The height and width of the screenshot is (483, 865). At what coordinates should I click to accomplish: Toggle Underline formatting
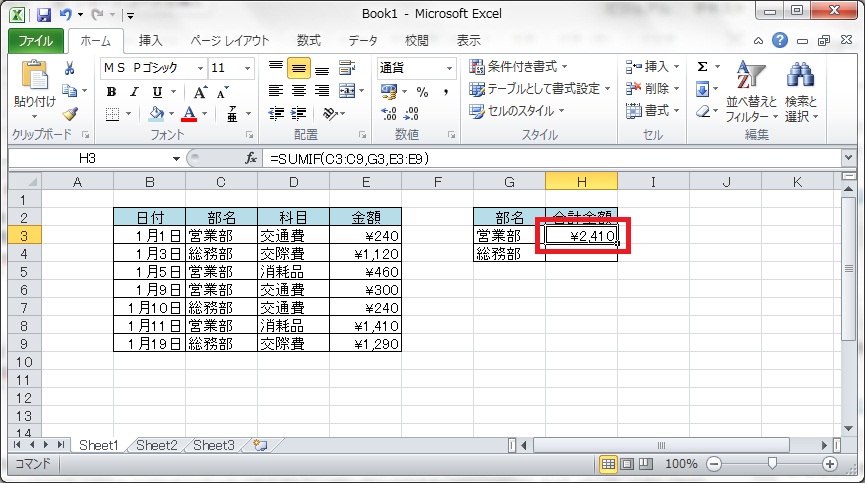tap(157, 92)
